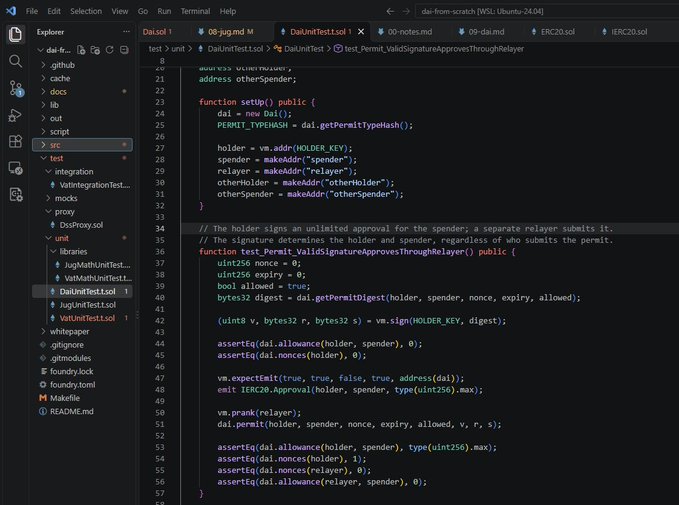Expand the whitepaper folder
This screenshot has width=679, height=505.
(82, 331)
